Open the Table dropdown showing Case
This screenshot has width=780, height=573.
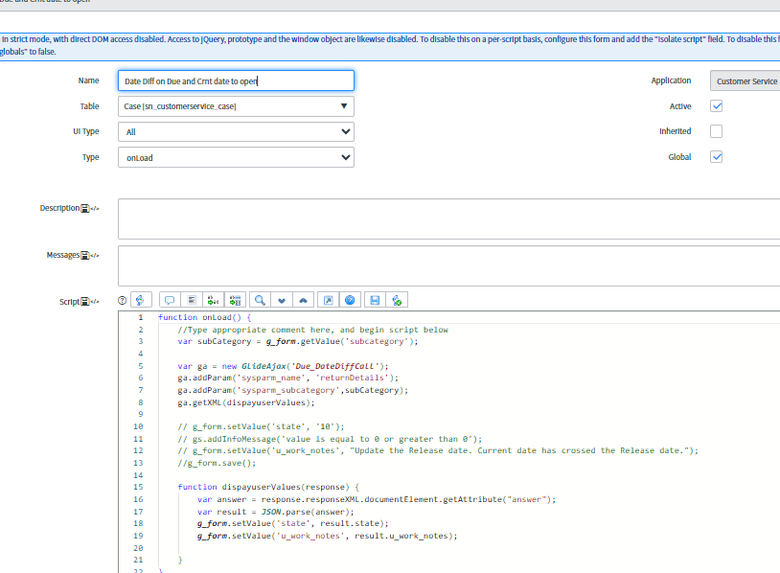click(236, 106)
